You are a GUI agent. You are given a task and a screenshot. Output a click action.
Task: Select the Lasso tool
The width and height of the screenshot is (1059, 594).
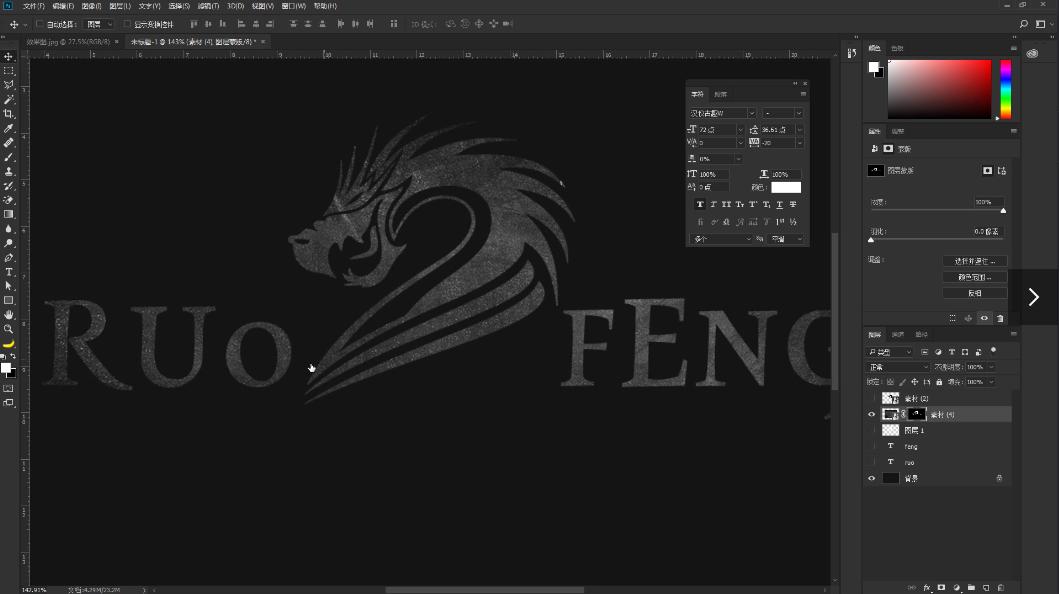tap(9, 85)
